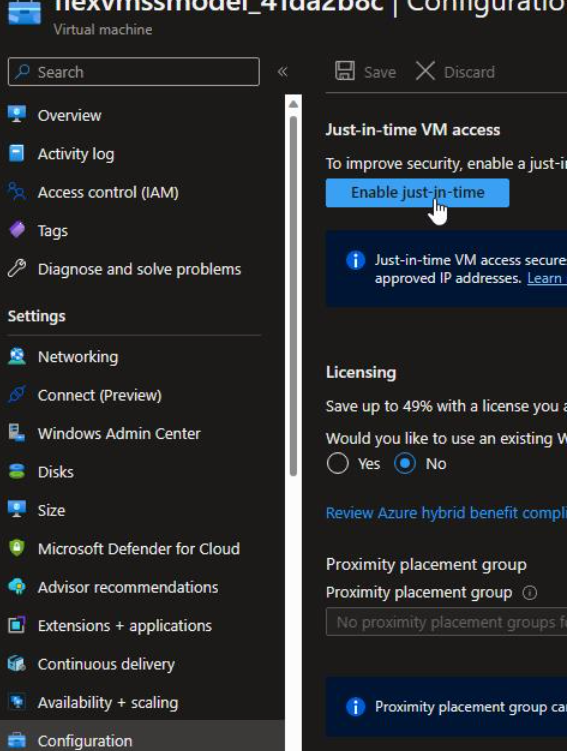
Task: Click the Discard X icon
Action: (x=425, y=71)
